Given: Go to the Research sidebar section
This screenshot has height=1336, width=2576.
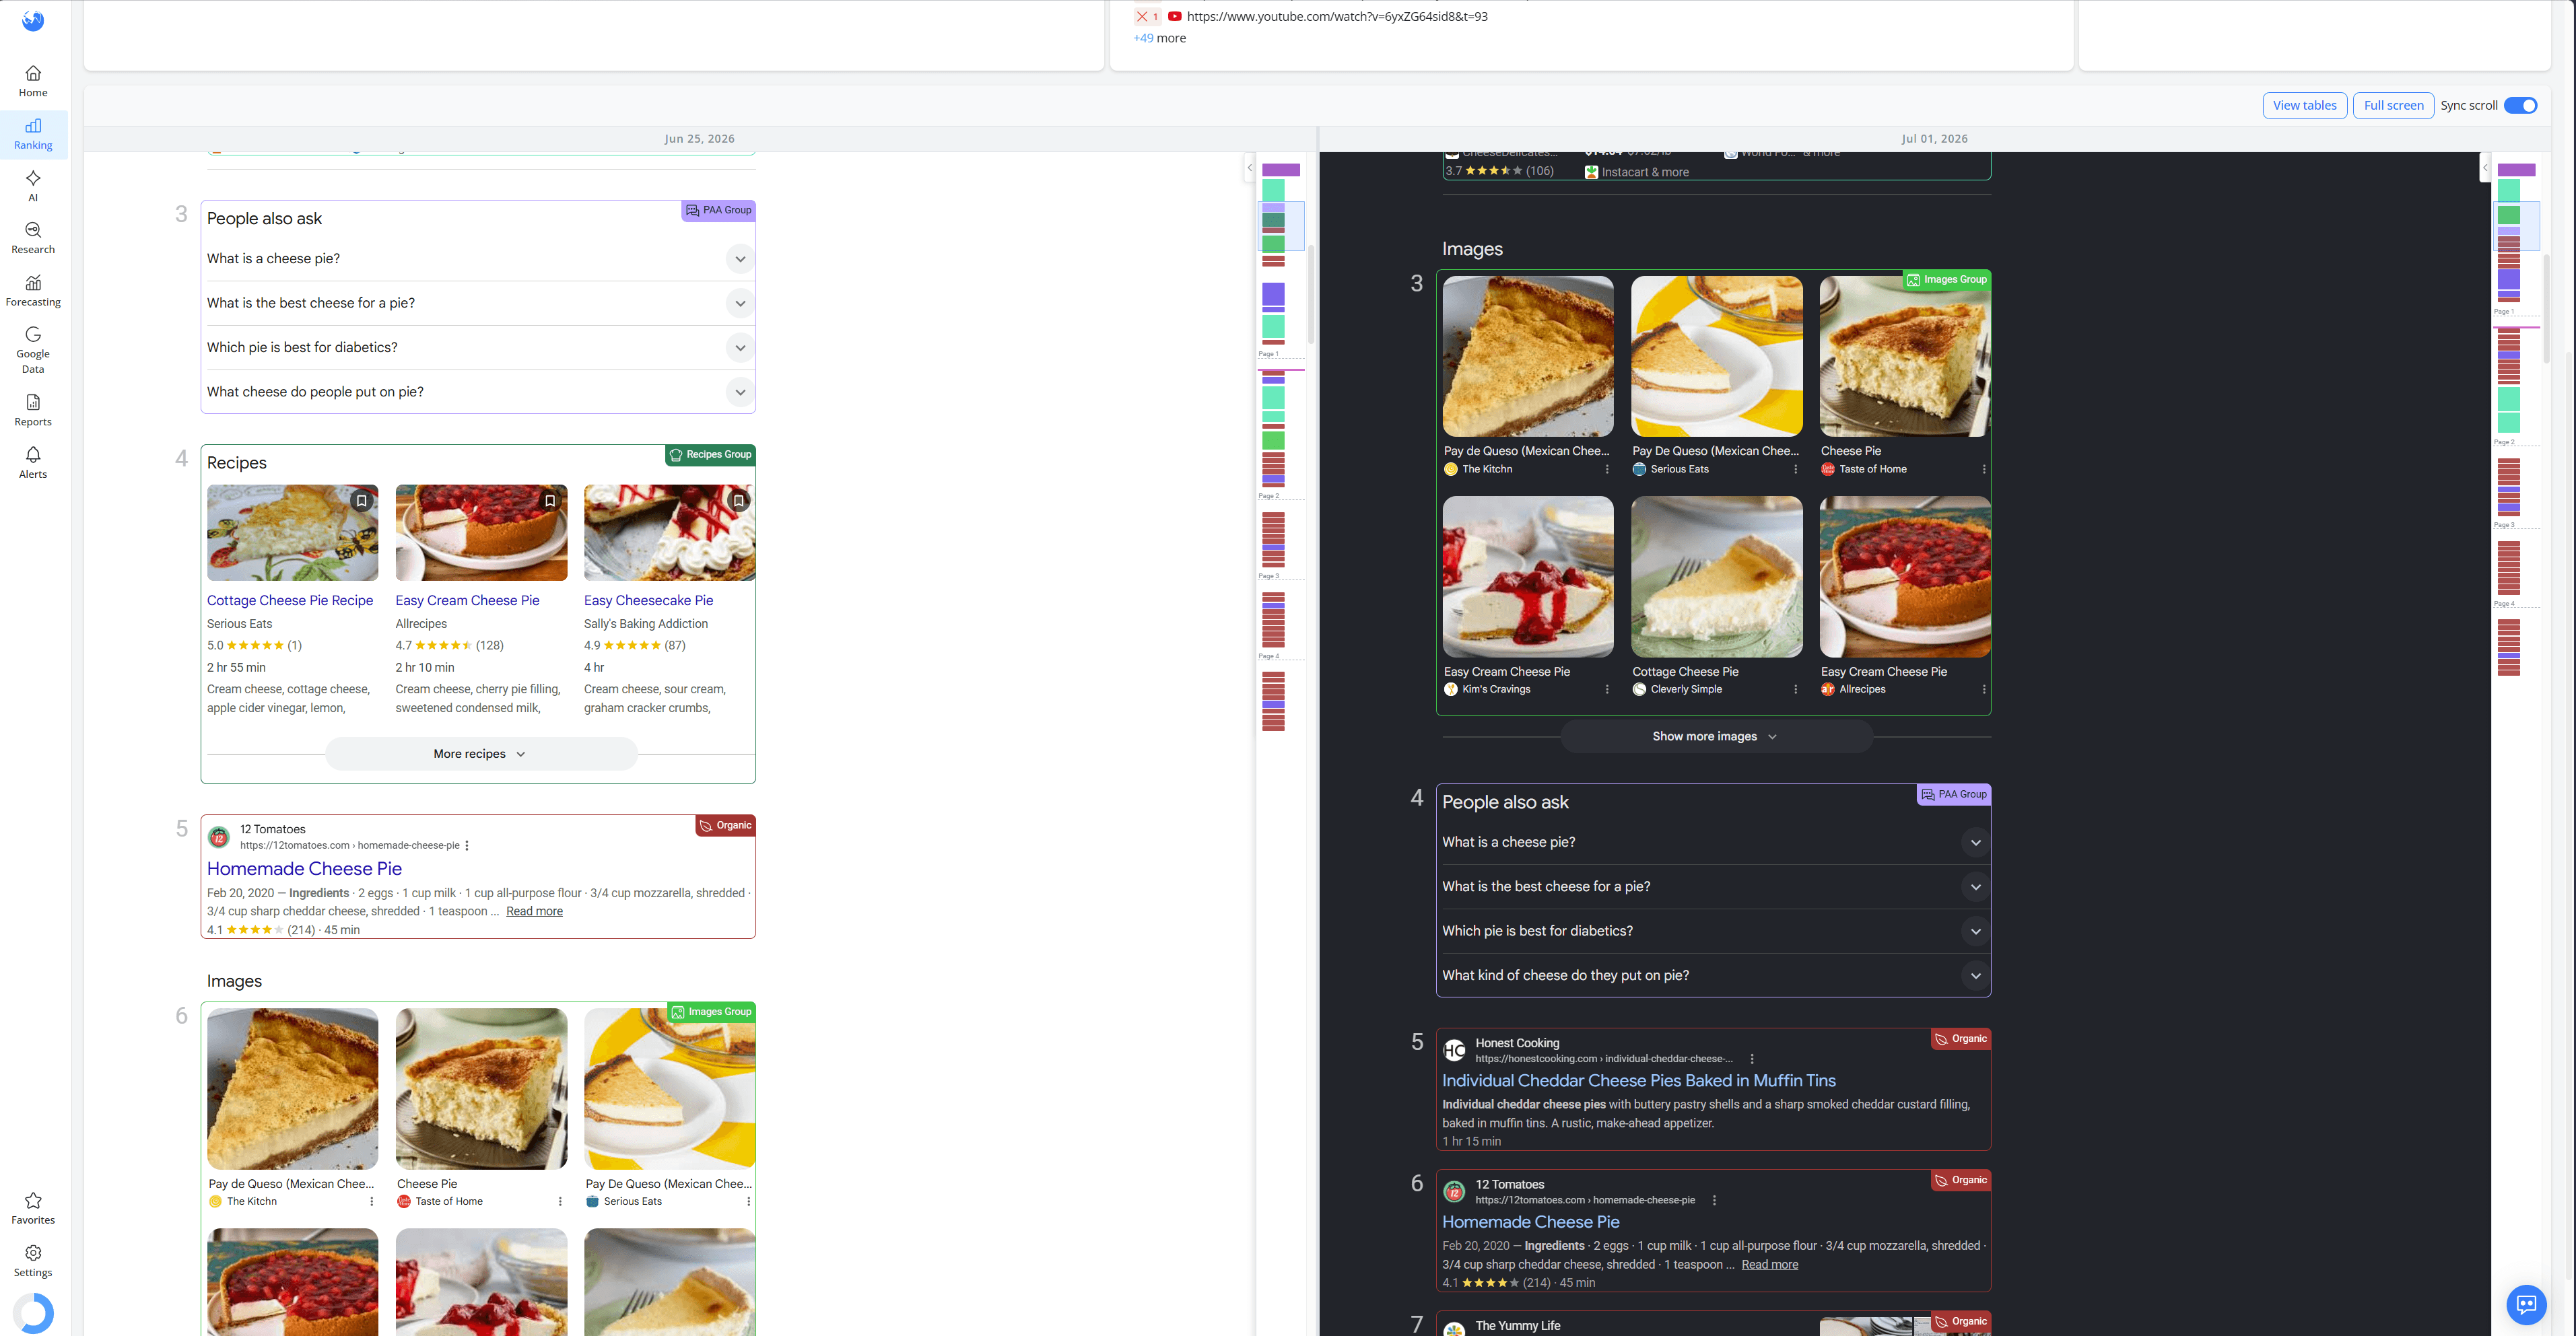Looking at the screenshot, I should pyautogui.click(x=33, y=238).
